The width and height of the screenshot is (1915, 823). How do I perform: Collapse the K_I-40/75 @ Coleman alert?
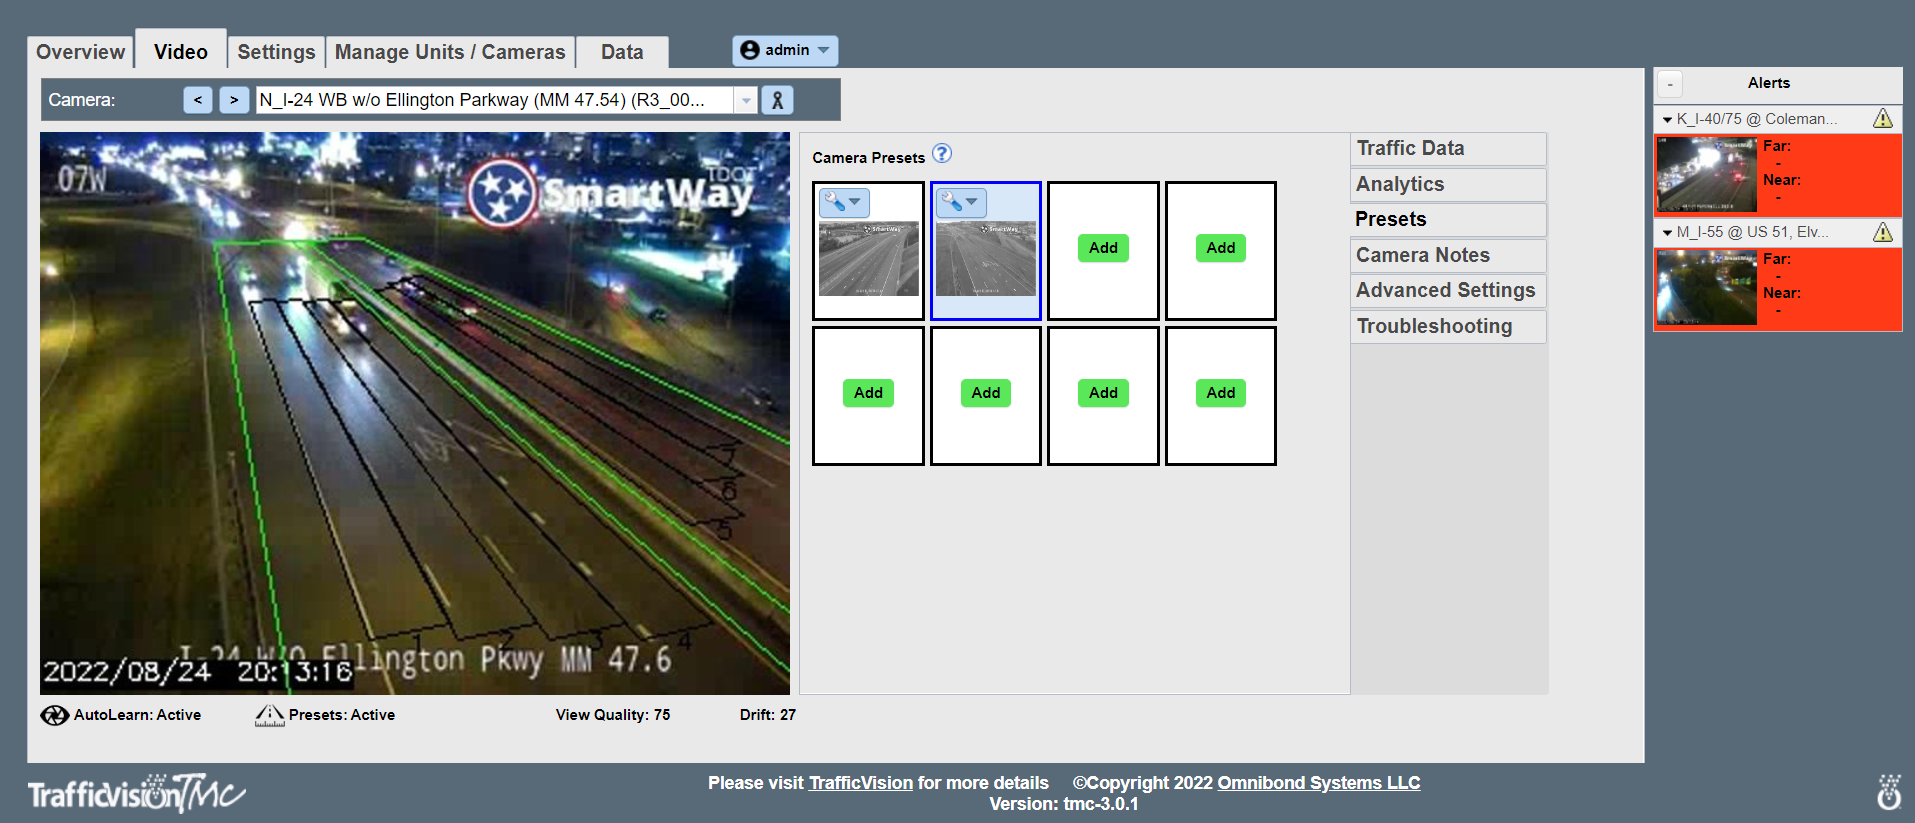pyautogui.click(x=1667, y=120)
